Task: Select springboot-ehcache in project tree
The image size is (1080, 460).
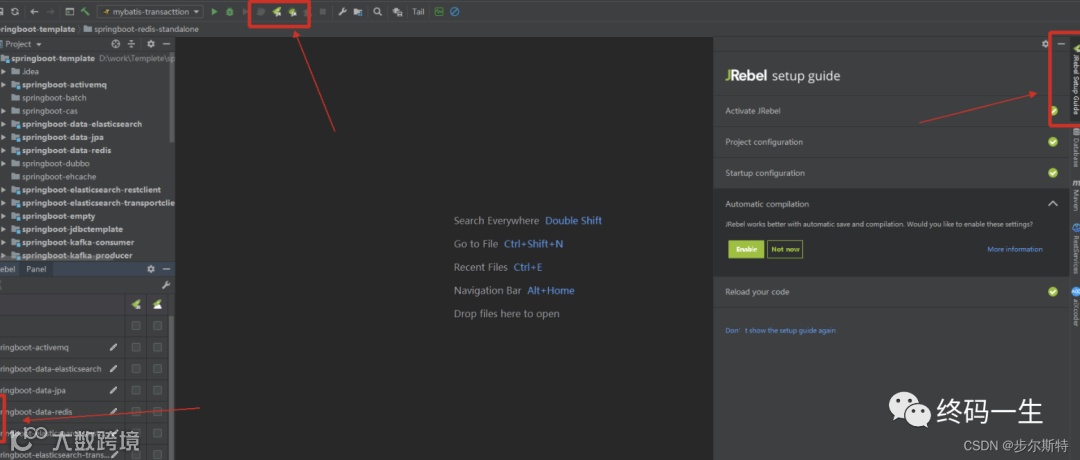Action: (52, 177)
